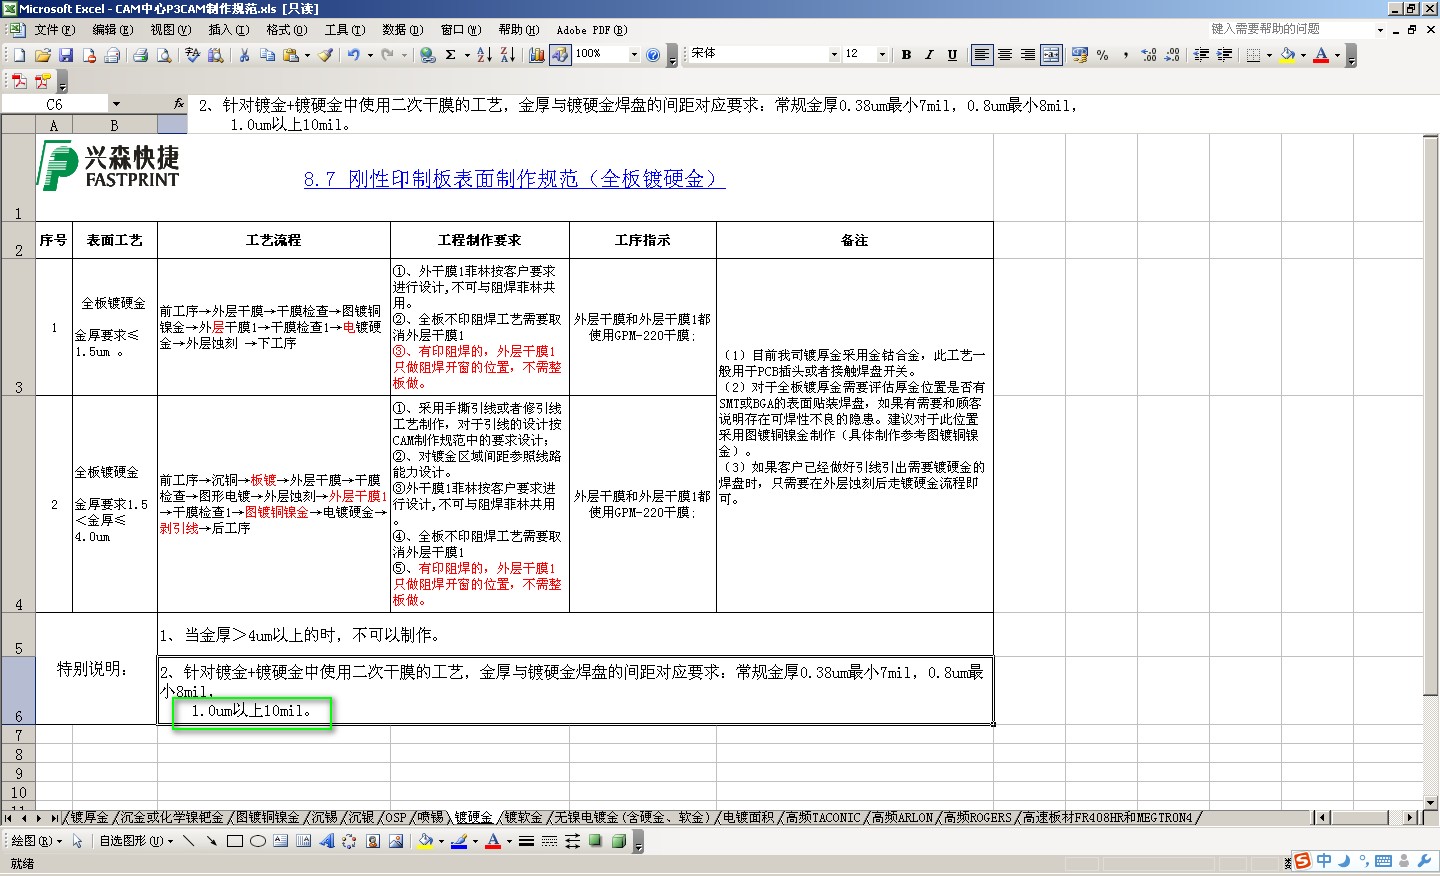Expand the undo history dropdown
The height and width of the screenshot is (876, 1440).
pos(369,55)
